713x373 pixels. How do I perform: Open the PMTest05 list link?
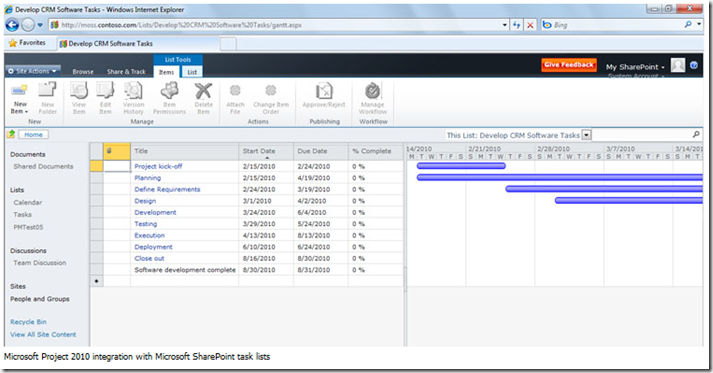pos(28,227)
